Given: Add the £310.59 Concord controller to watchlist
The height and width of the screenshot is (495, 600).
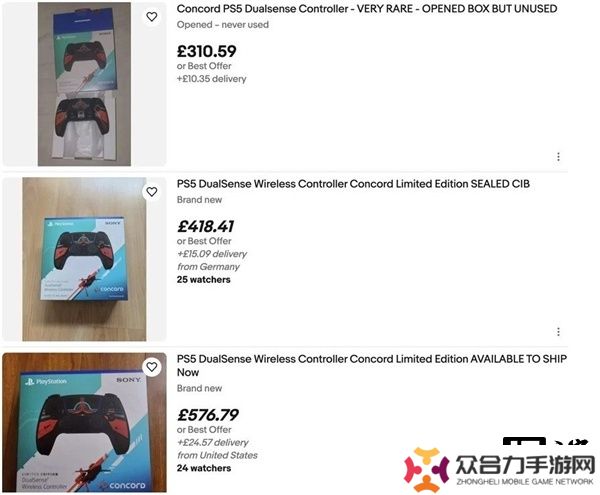Looking at the screenshot, I should pyautogui.click(x=152, y=16).
